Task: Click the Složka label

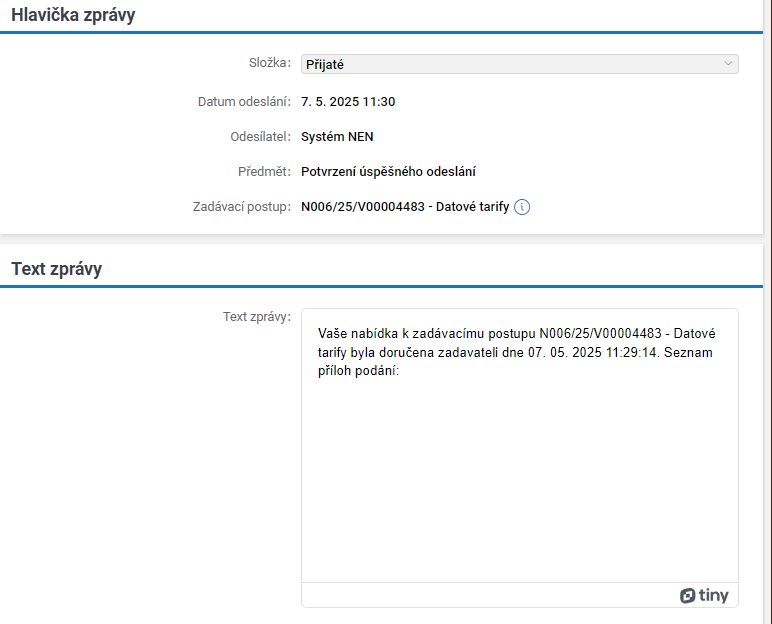Action: [x=270, y=63]
